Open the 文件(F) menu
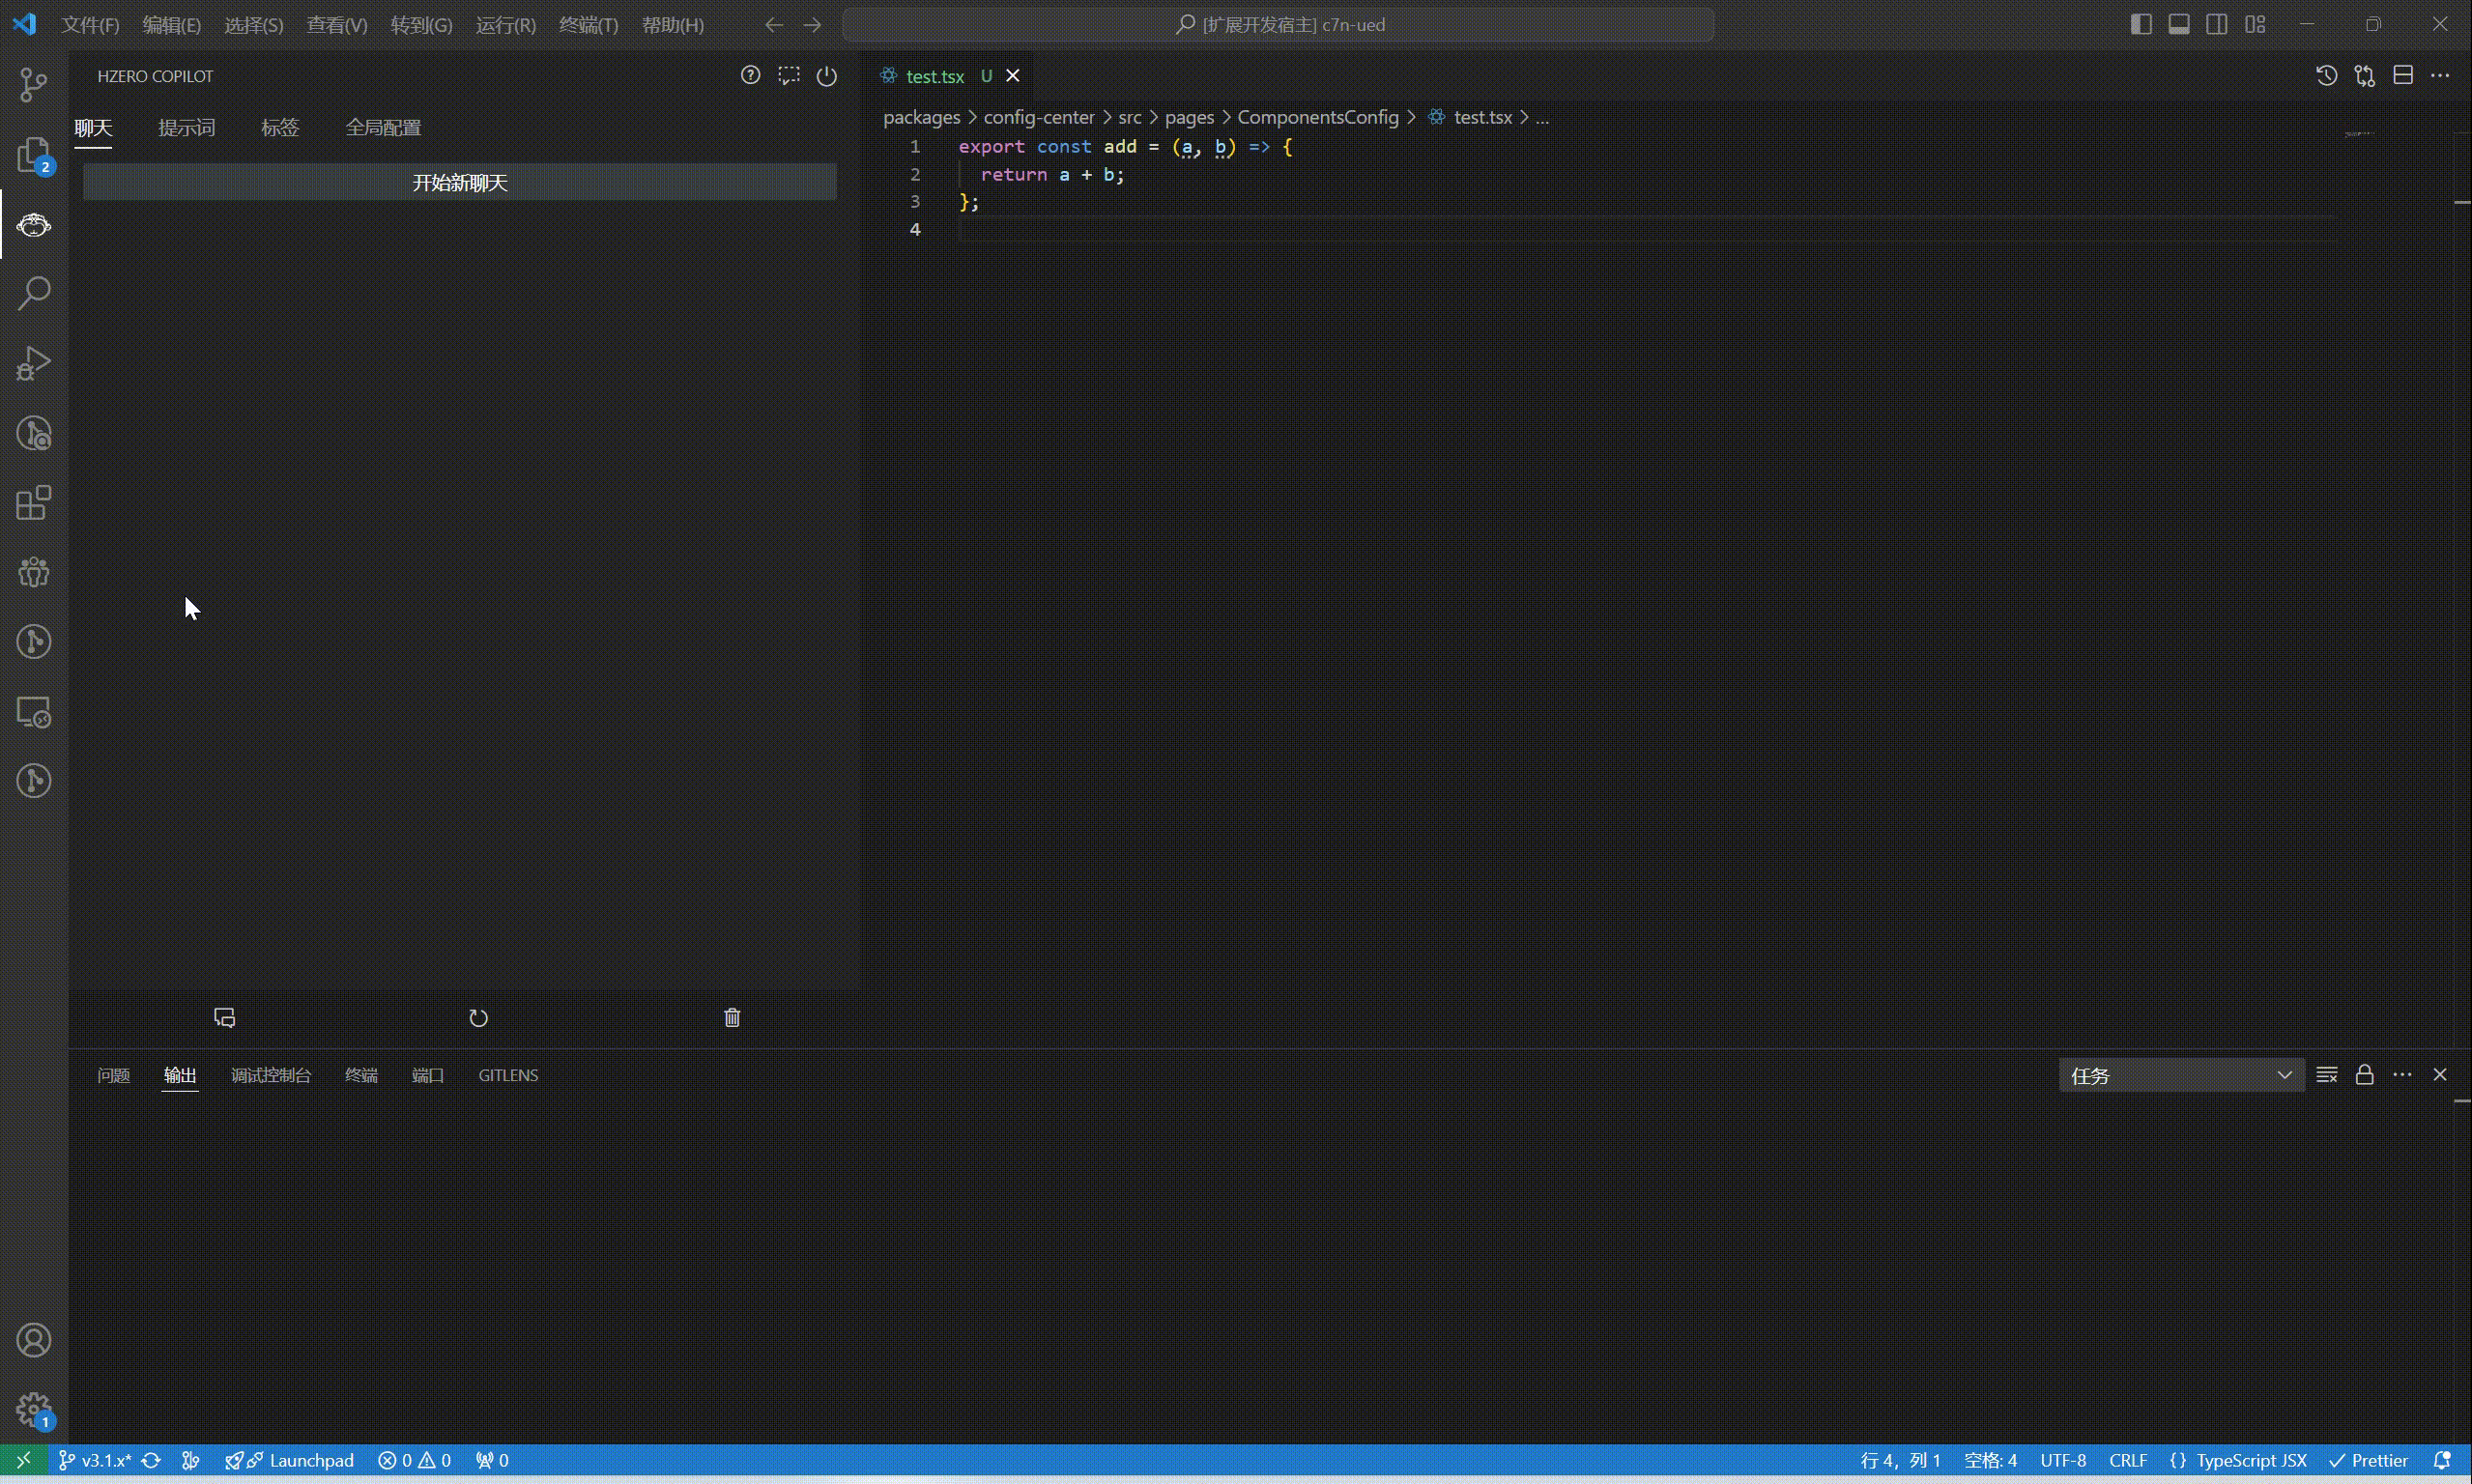This screenshot has width=2472, height=1484. [90, 25]
